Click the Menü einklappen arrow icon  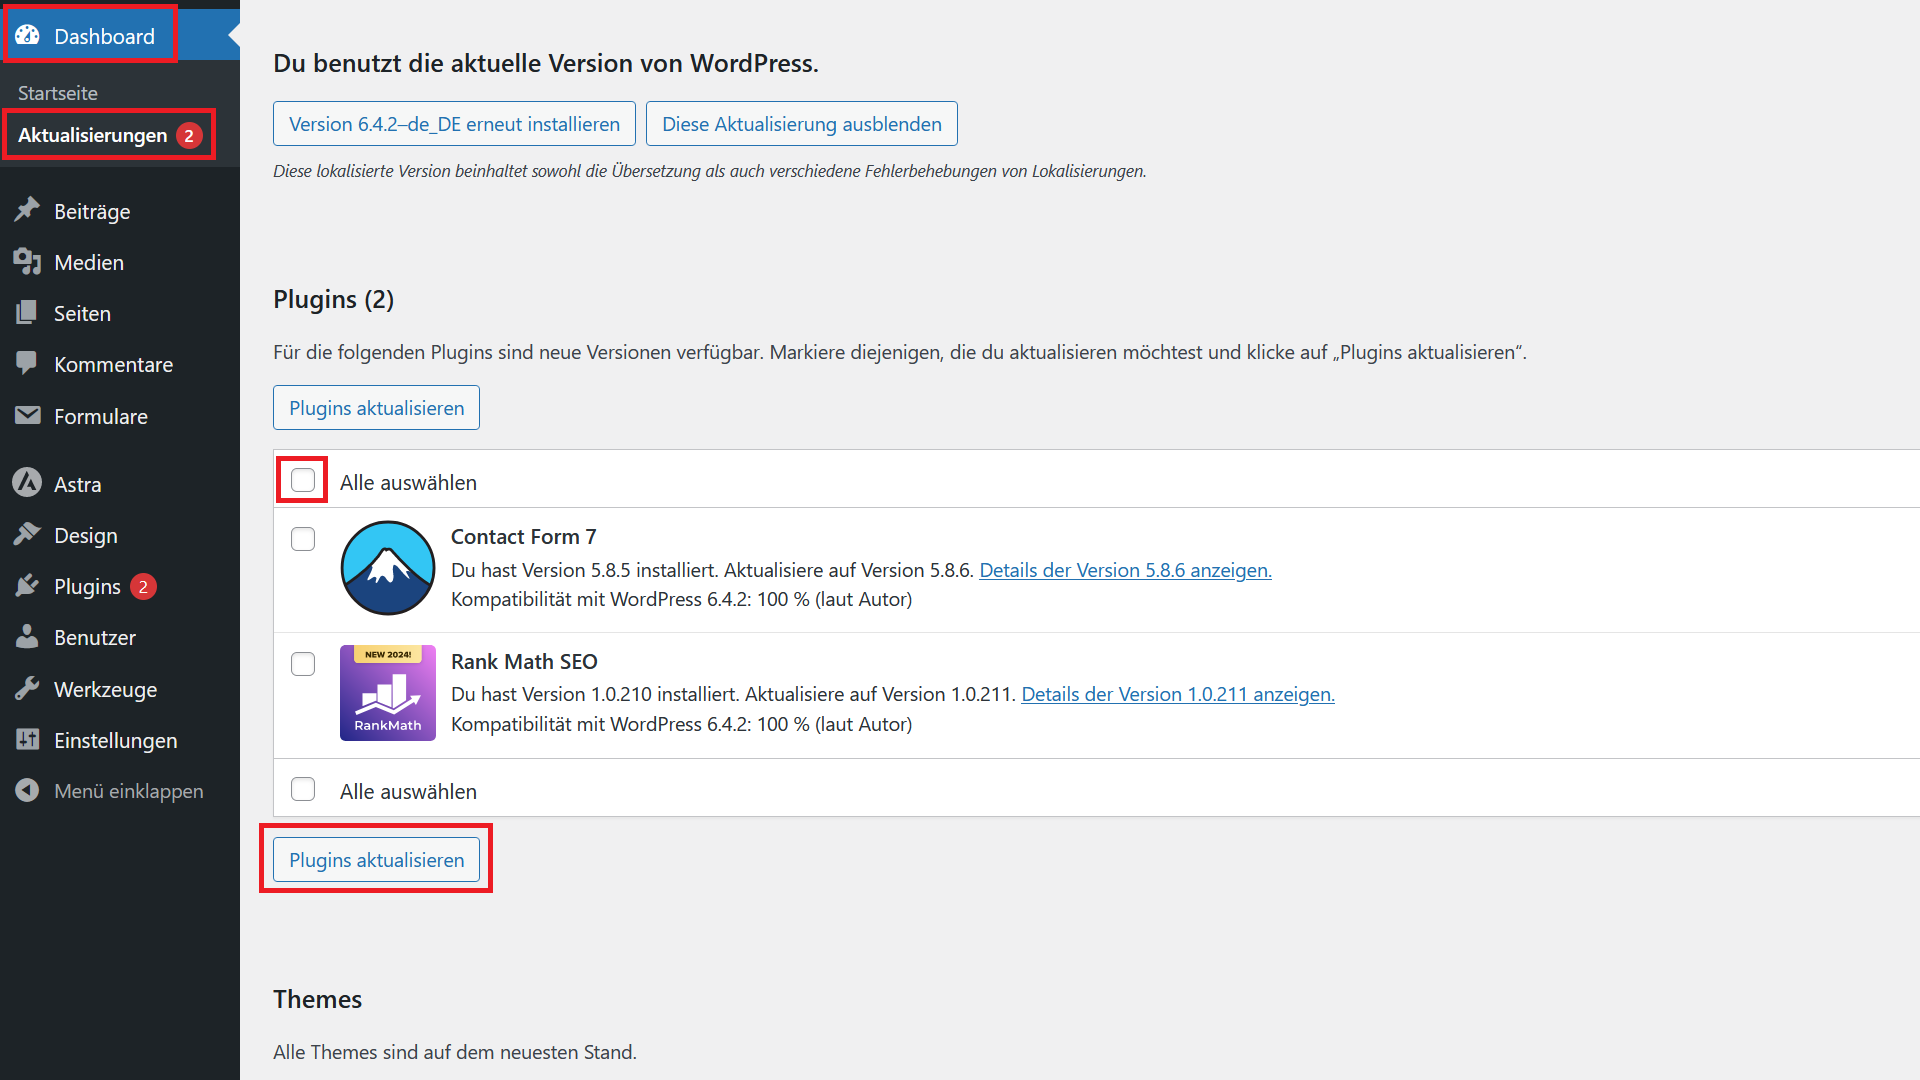(x=27, y=791)
